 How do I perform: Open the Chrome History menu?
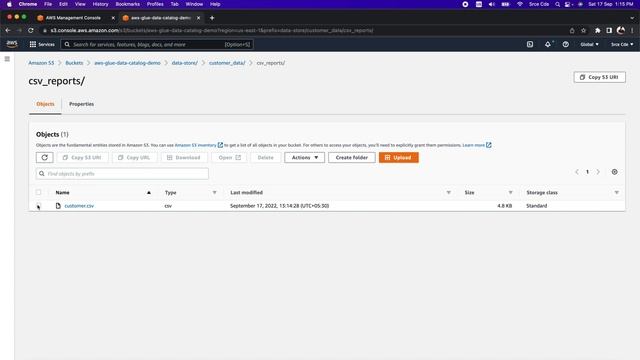[100, 4]
